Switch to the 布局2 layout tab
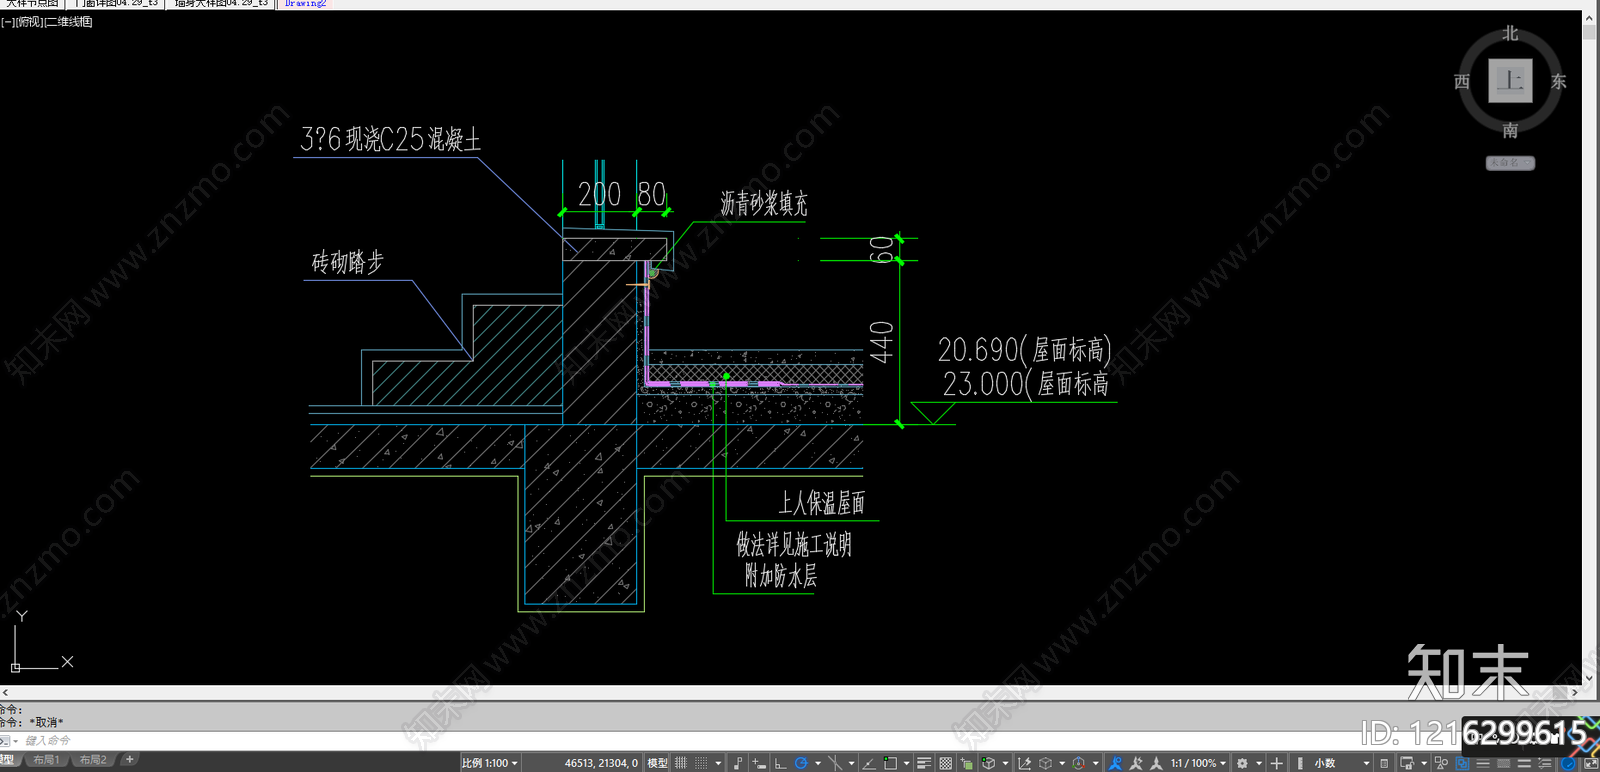 (93, 760)
